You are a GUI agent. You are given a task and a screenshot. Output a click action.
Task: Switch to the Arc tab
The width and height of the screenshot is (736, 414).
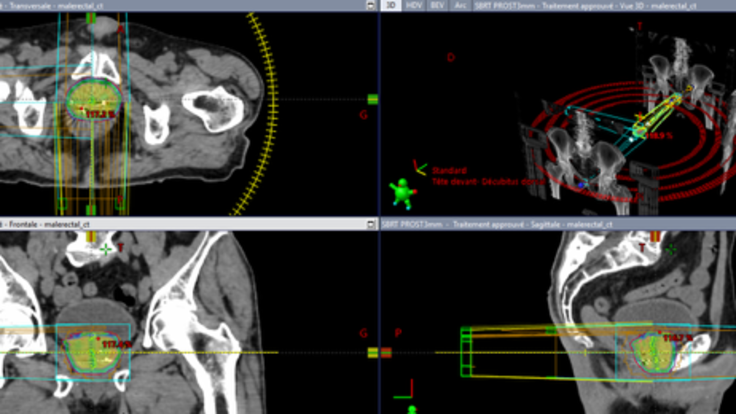[460, 6]
